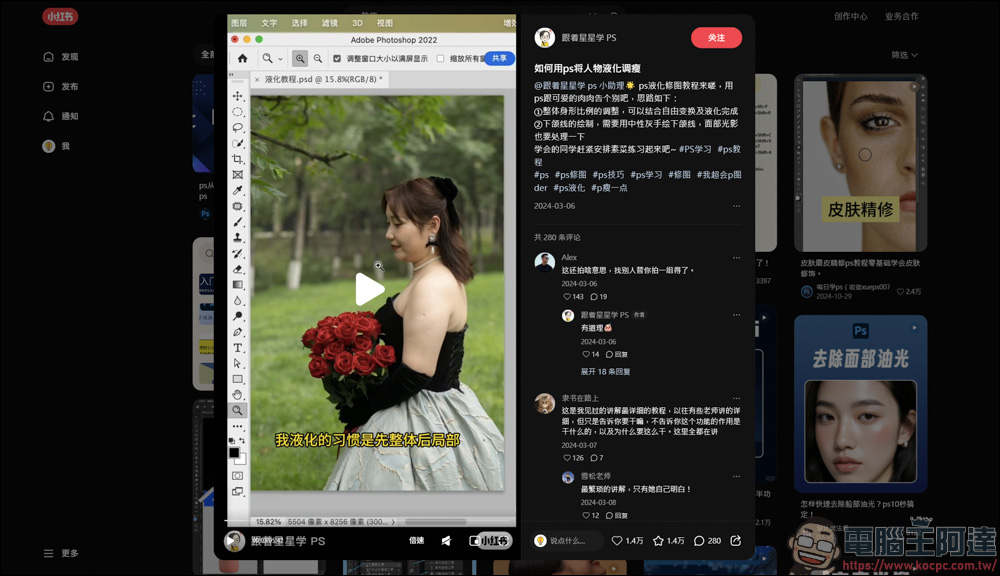Toggle '调整窗口大小以满屏显示' checkbox

tap(337, 58)
